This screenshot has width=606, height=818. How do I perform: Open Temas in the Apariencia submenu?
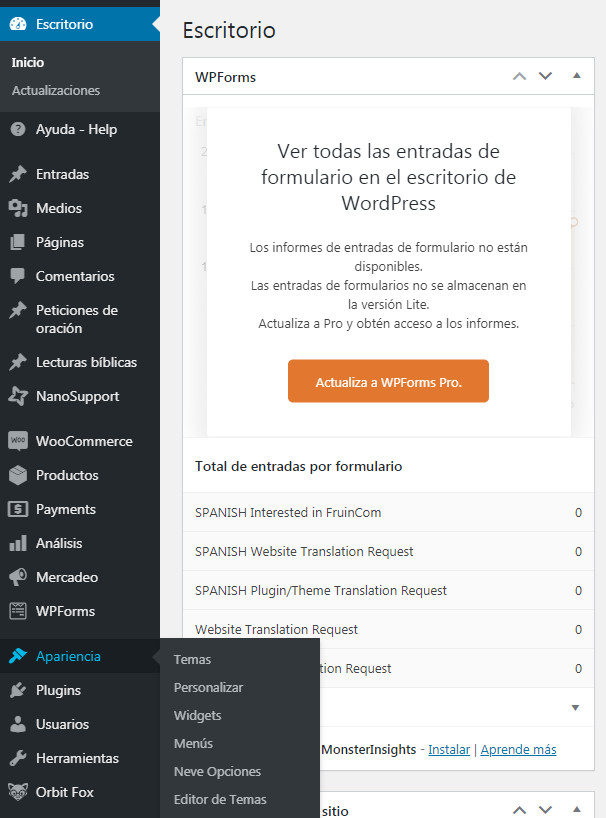pyautogui.click(x=192, y=659)
